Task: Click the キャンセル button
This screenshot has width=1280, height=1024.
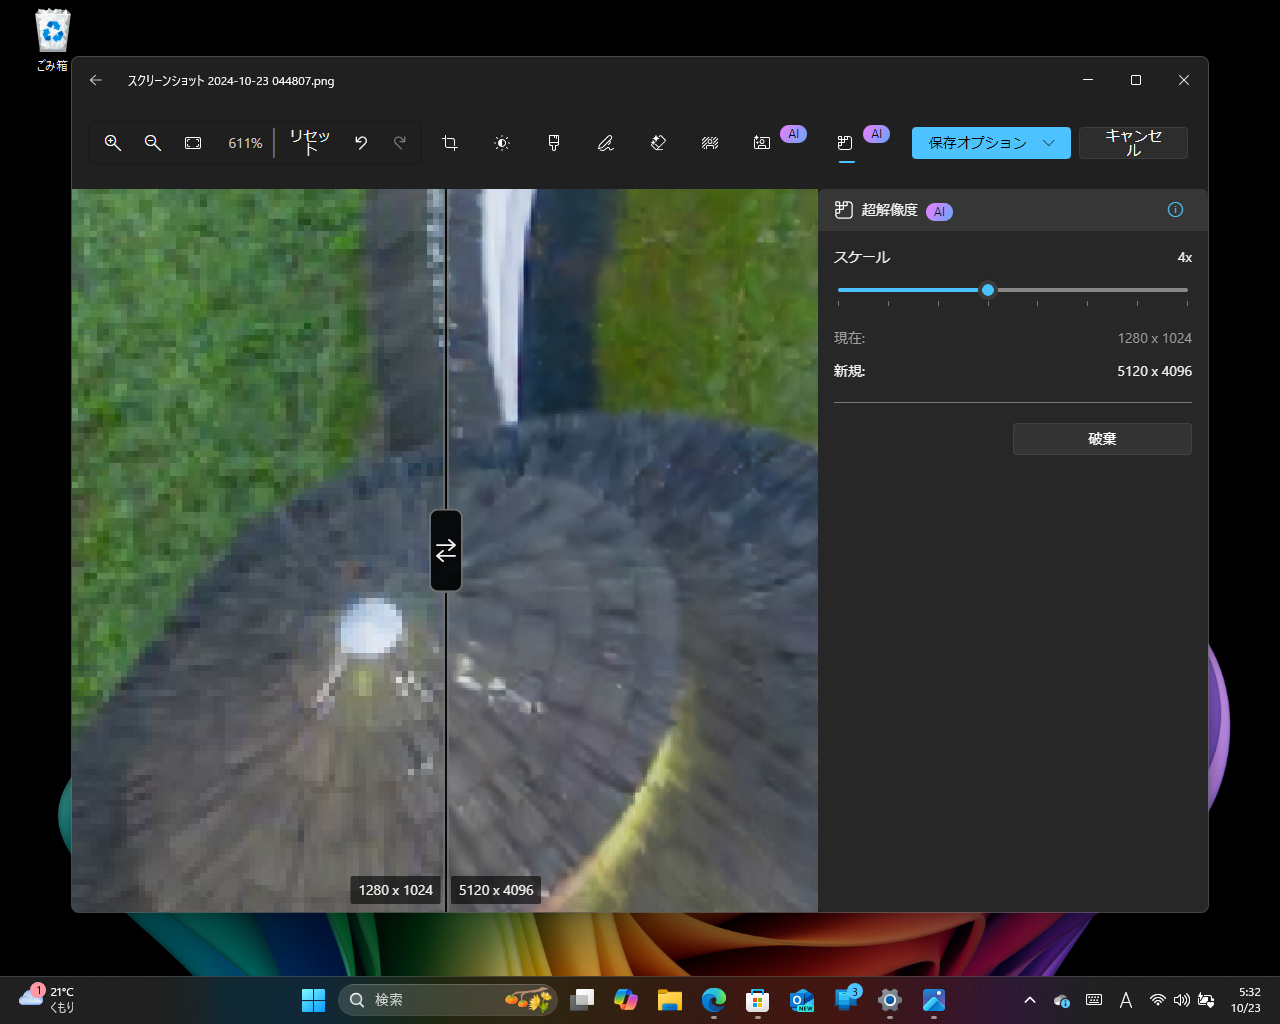Action: 1133,143
